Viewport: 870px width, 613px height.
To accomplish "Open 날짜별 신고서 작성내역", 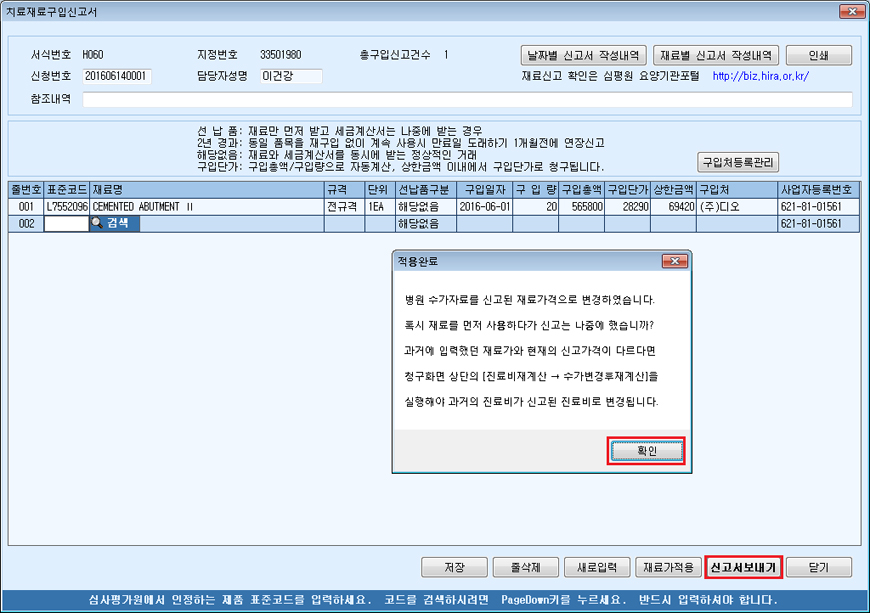I will click(583, 55).
